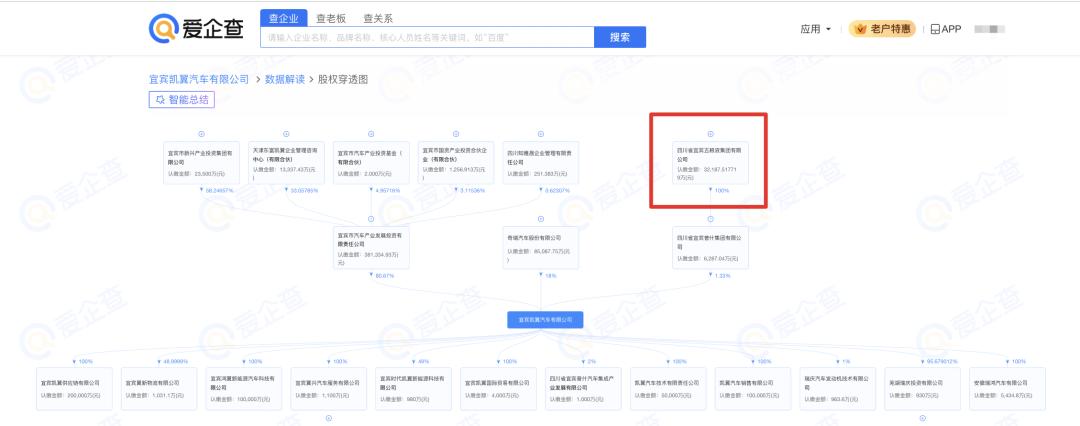The image size is (1080, 426).
Task: Switch to the 查老板 tab
Action: (x=330, y=18)
